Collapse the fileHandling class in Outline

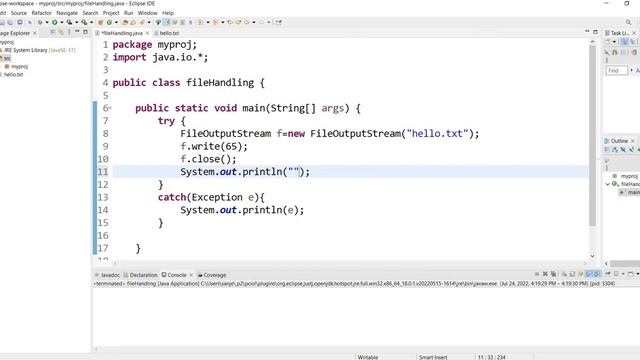[608, 184]
